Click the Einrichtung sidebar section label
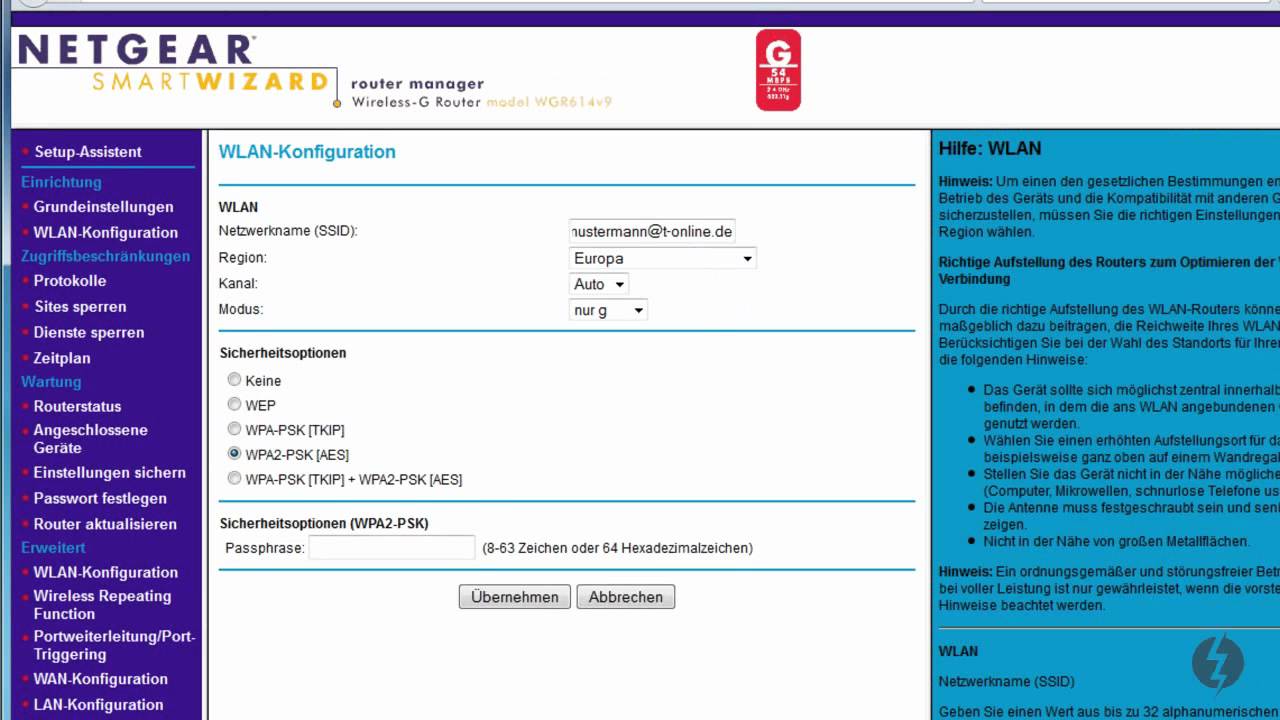The image size is (1280, 720). pos(61,182)
